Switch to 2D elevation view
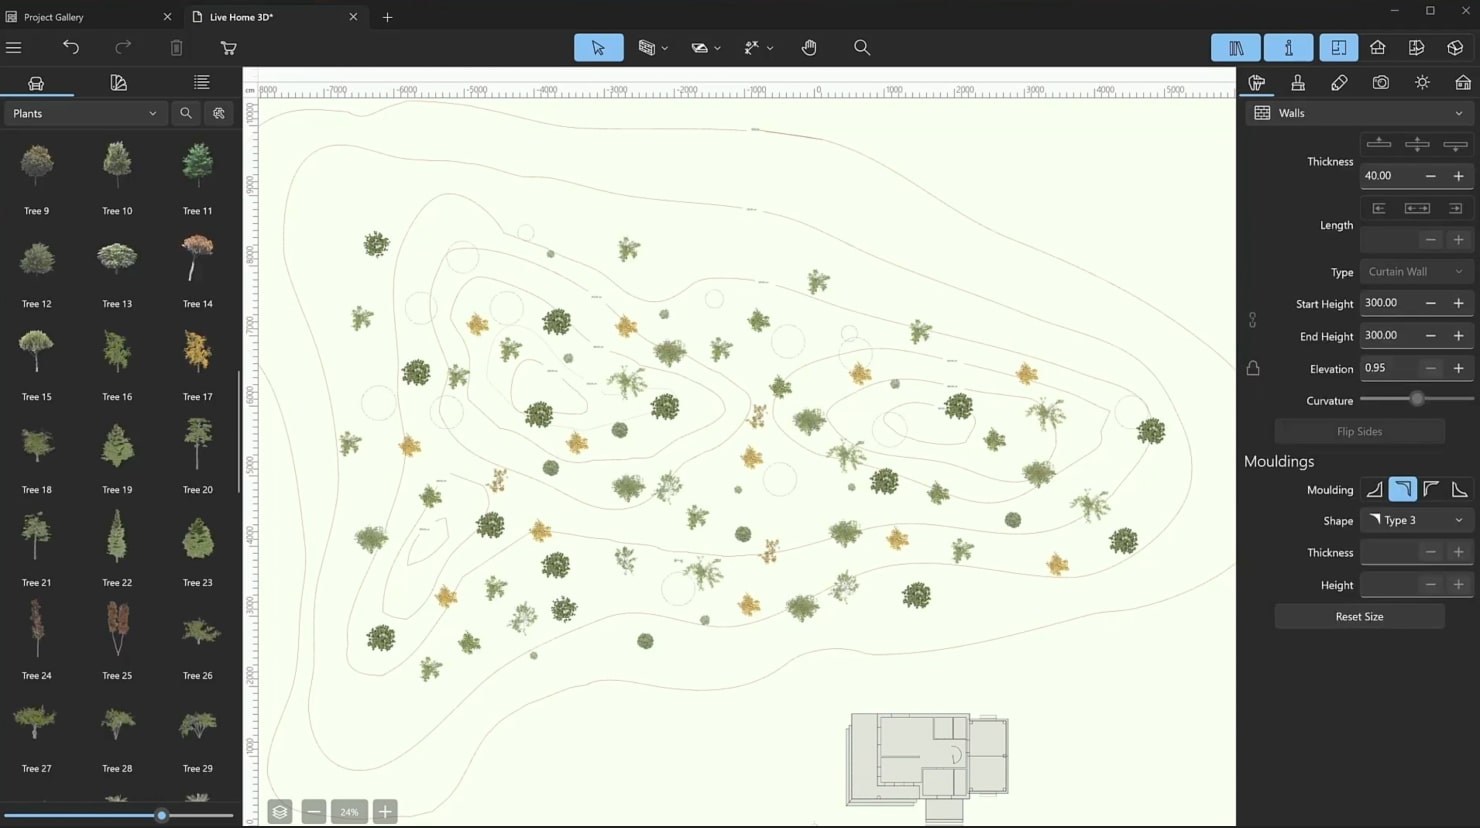The height and width of the screenshot is (828, 1480). coord(1377,47)
